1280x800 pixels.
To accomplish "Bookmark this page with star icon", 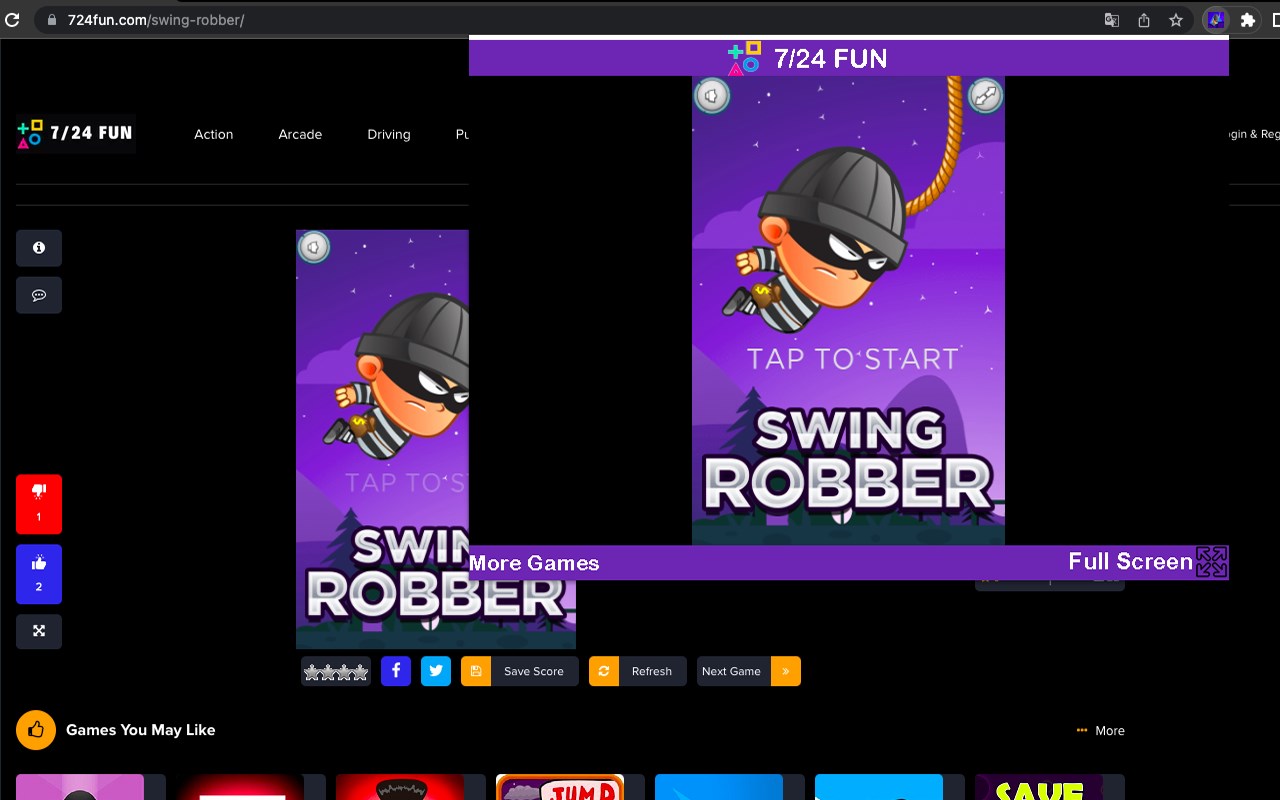I will tap(1176, 20).
